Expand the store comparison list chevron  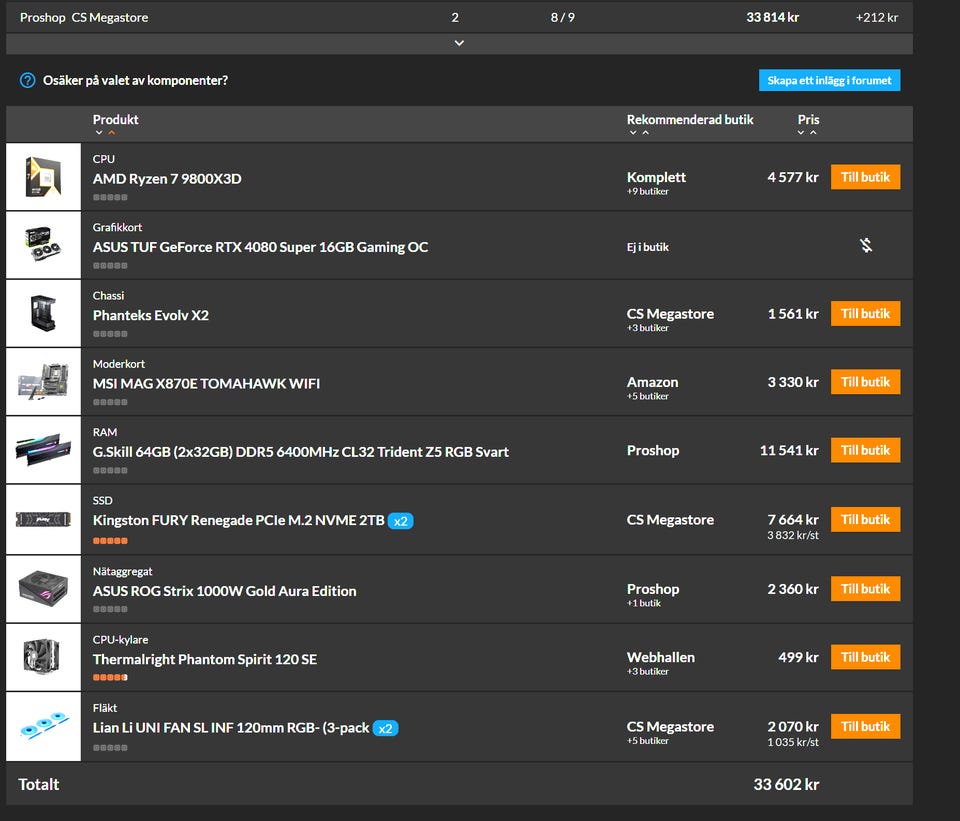[x=459, y=43]
